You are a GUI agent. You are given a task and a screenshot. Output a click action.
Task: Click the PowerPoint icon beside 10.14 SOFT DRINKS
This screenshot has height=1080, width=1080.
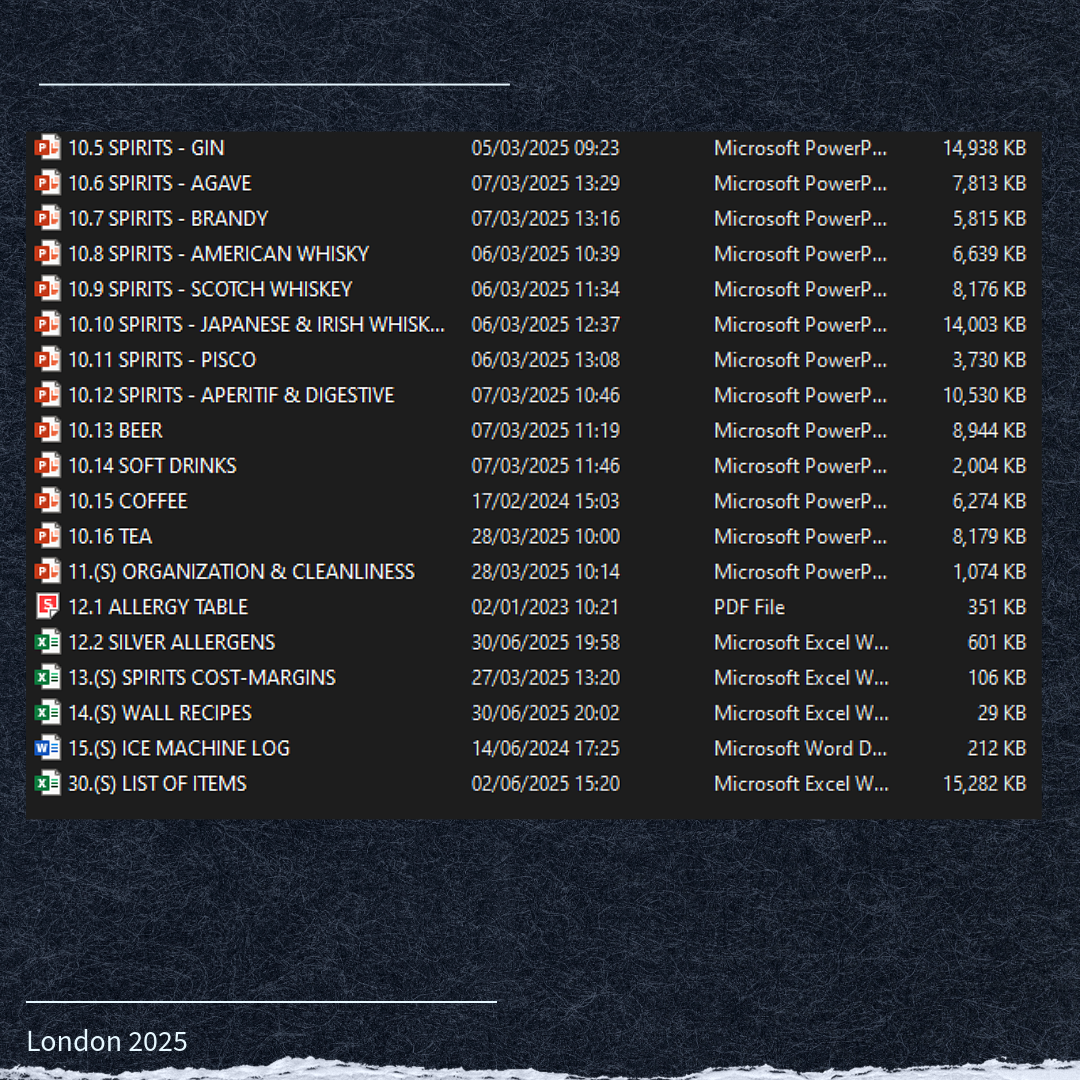point(48,466)
